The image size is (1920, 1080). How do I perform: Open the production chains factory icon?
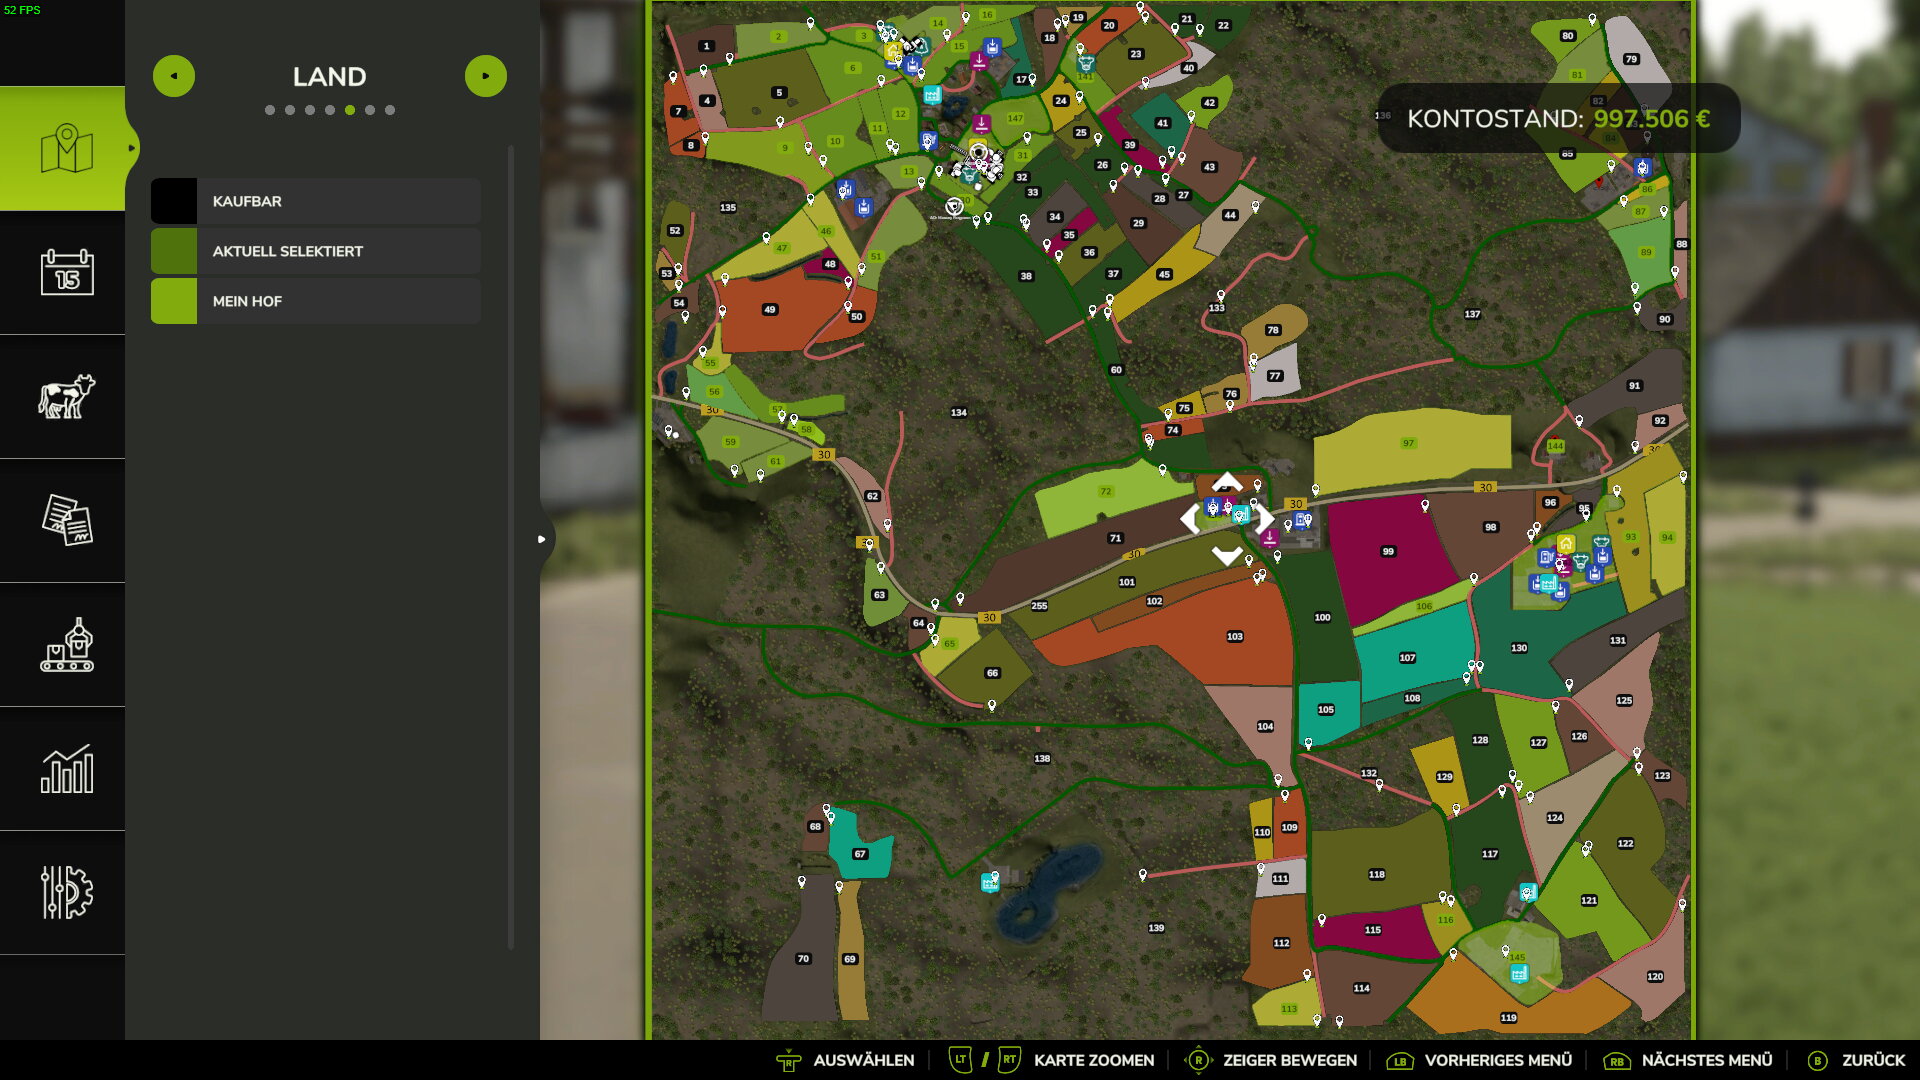click(x=66, y=645)
